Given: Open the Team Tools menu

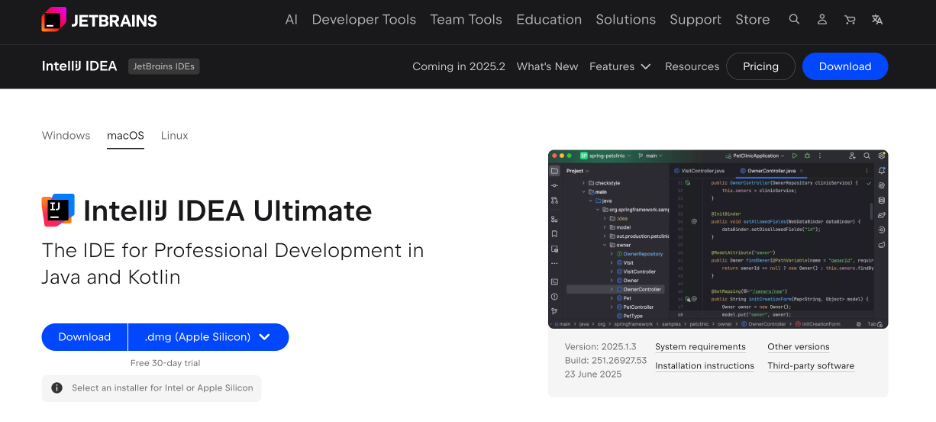Looking at the screenshot, I should [465, 20].
